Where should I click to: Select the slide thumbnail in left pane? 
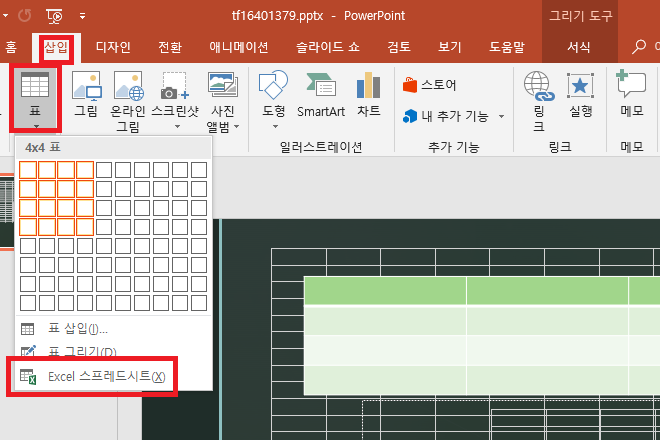tap(7, 211)
